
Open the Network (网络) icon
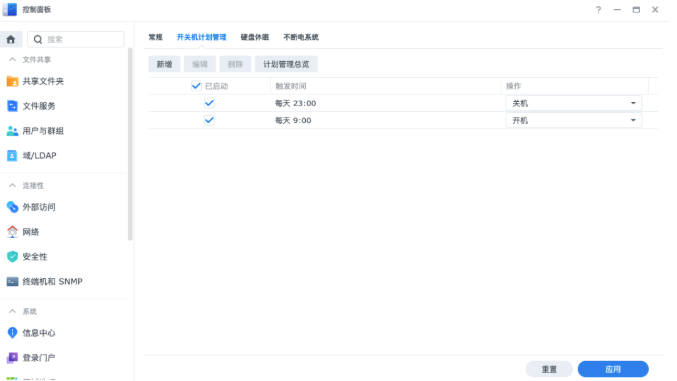coord(12,232)
